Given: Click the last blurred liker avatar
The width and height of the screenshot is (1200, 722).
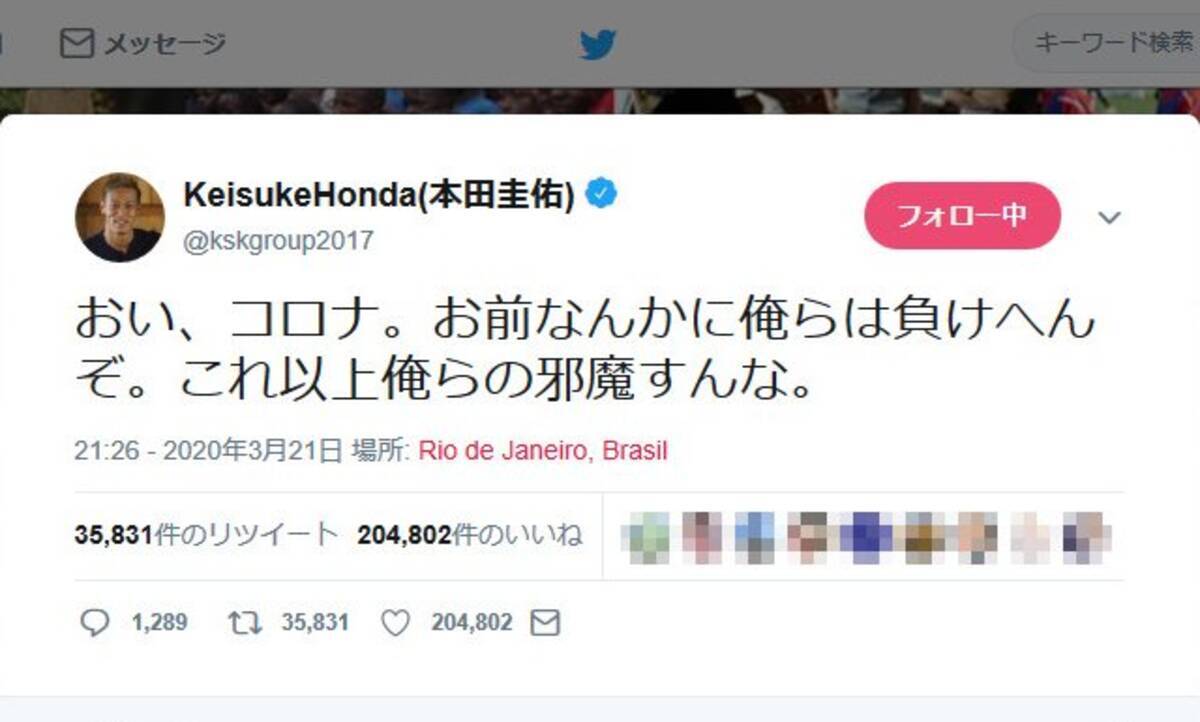Looking at the screenshot, I should click(1081, 537).
